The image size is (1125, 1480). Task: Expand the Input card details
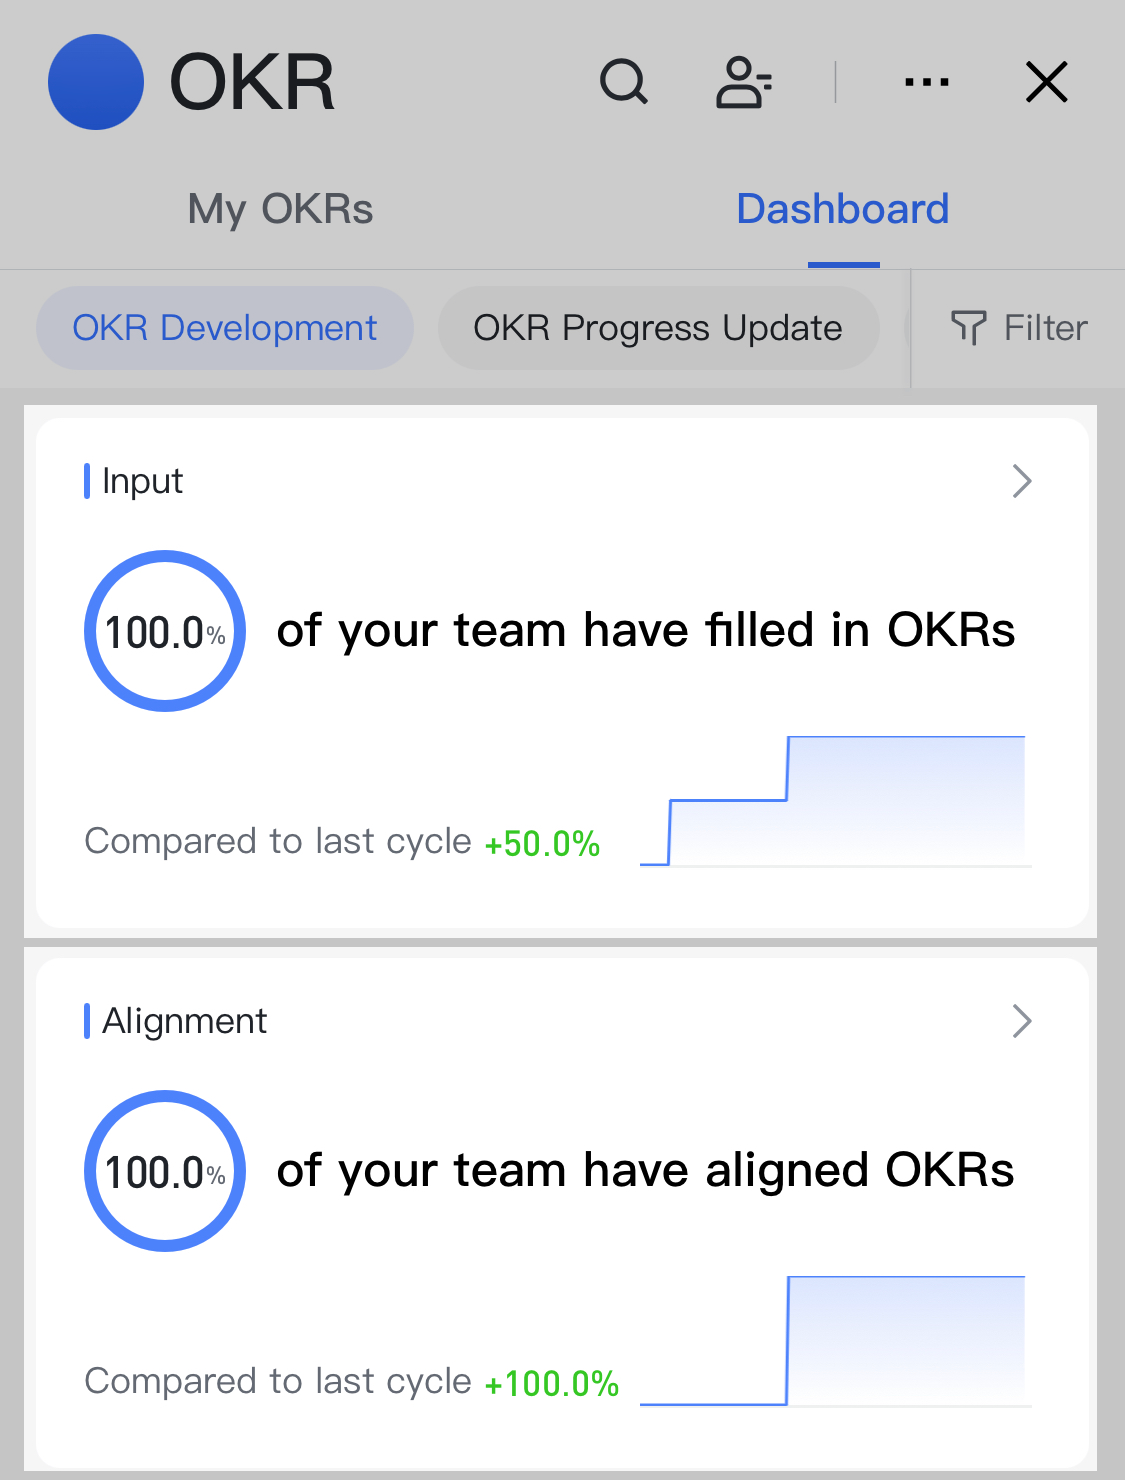[x=1022, y=481]
